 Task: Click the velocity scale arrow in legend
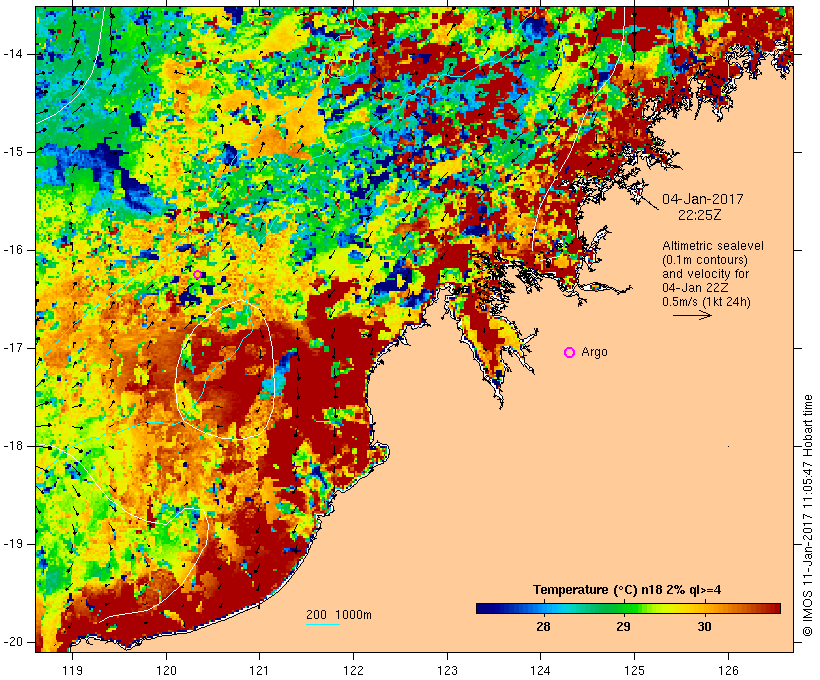point(692,315)
